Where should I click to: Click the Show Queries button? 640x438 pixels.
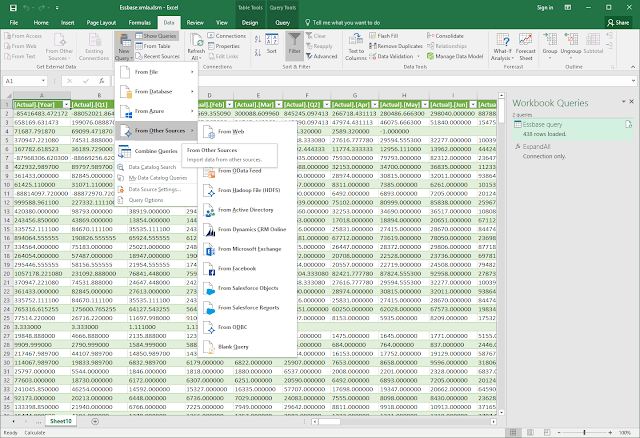click(x=156, y=36)
